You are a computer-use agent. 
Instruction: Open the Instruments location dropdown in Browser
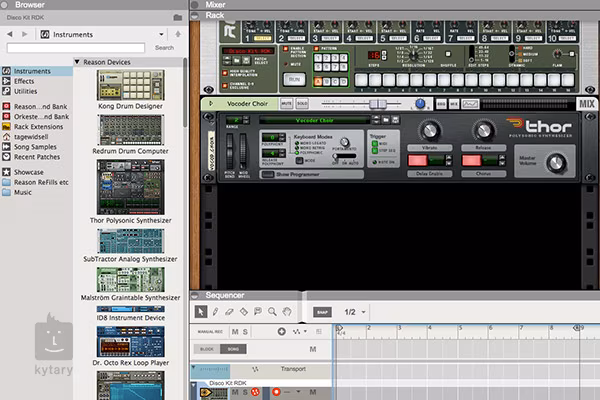[x=161, y=34]
